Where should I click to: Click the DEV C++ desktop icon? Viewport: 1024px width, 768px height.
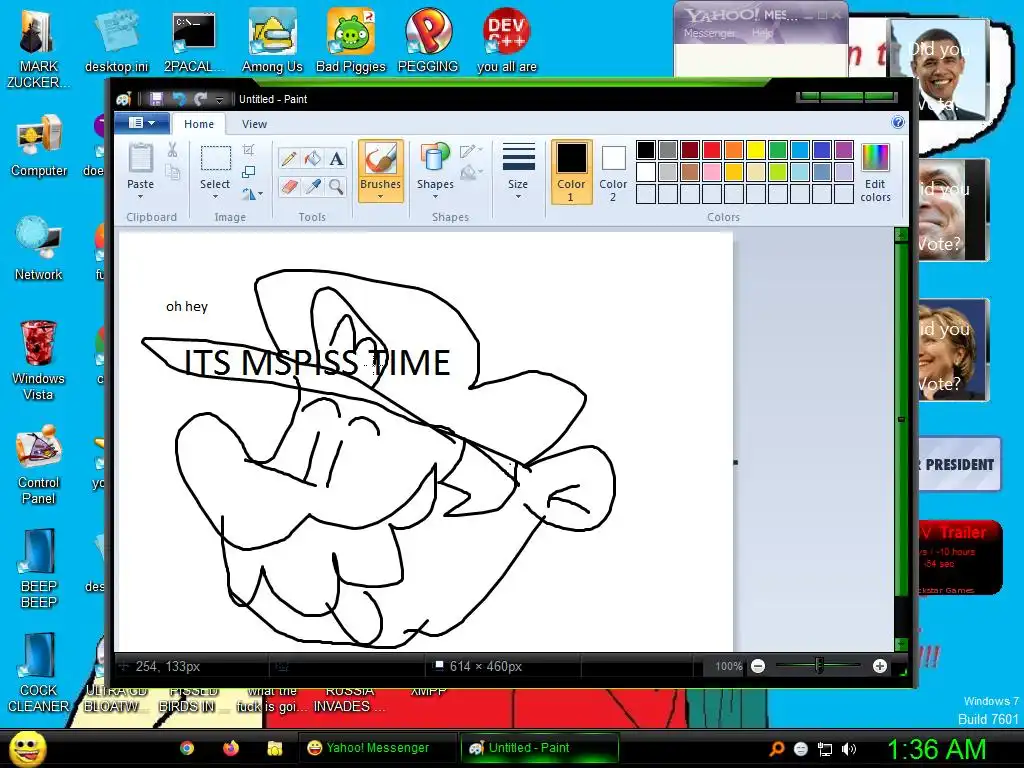tap(507, 40)
